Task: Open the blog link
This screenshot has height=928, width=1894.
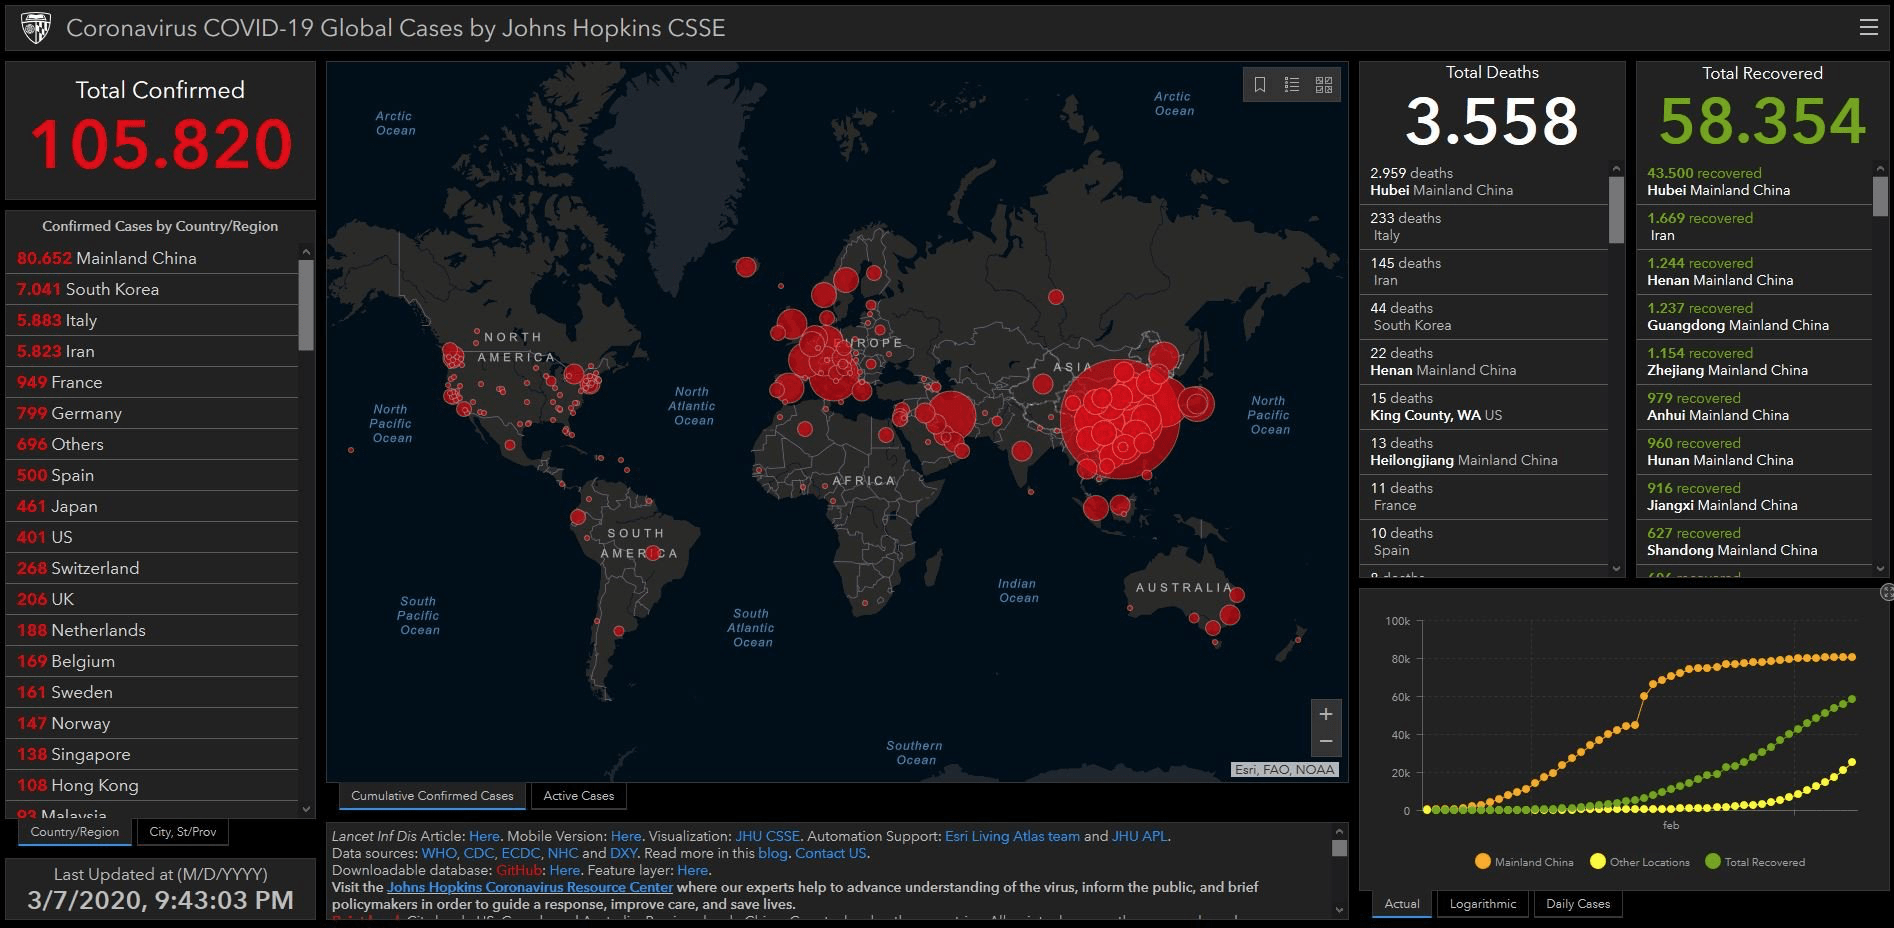Action: (773, 853)
